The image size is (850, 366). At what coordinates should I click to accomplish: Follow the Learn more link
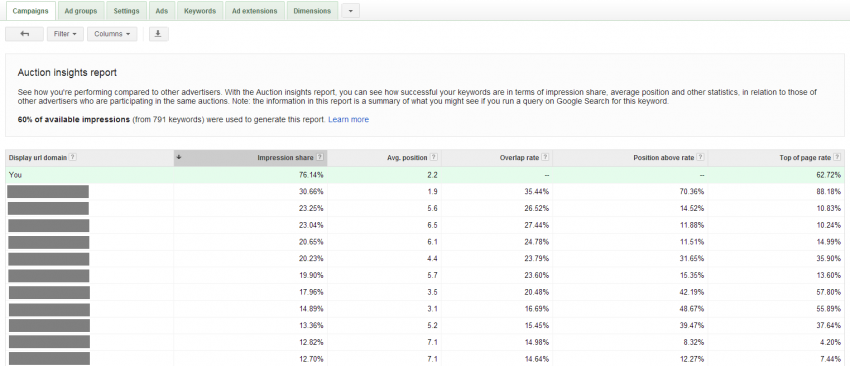349,119
